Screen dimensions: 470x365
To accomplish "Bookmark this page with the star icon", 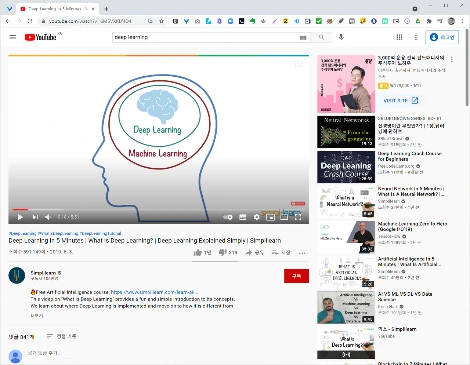I will pos(162,21).
